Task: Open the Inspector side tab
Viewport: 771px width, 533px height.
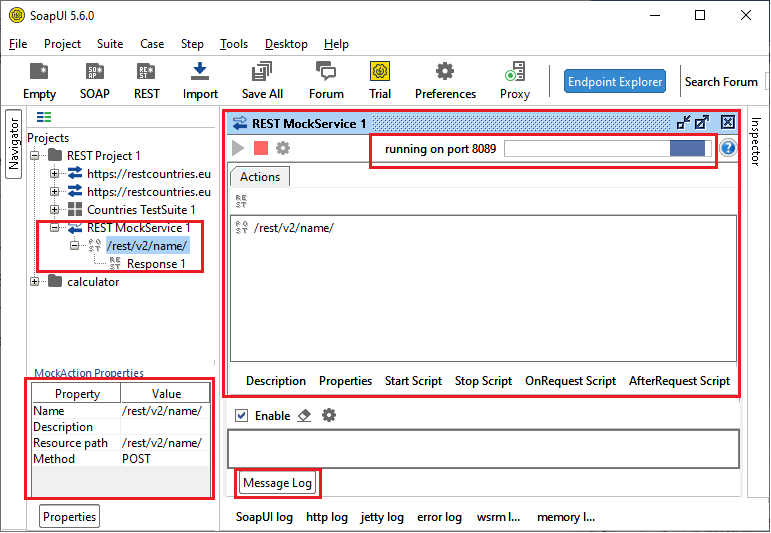Action: tap(755, 142)
